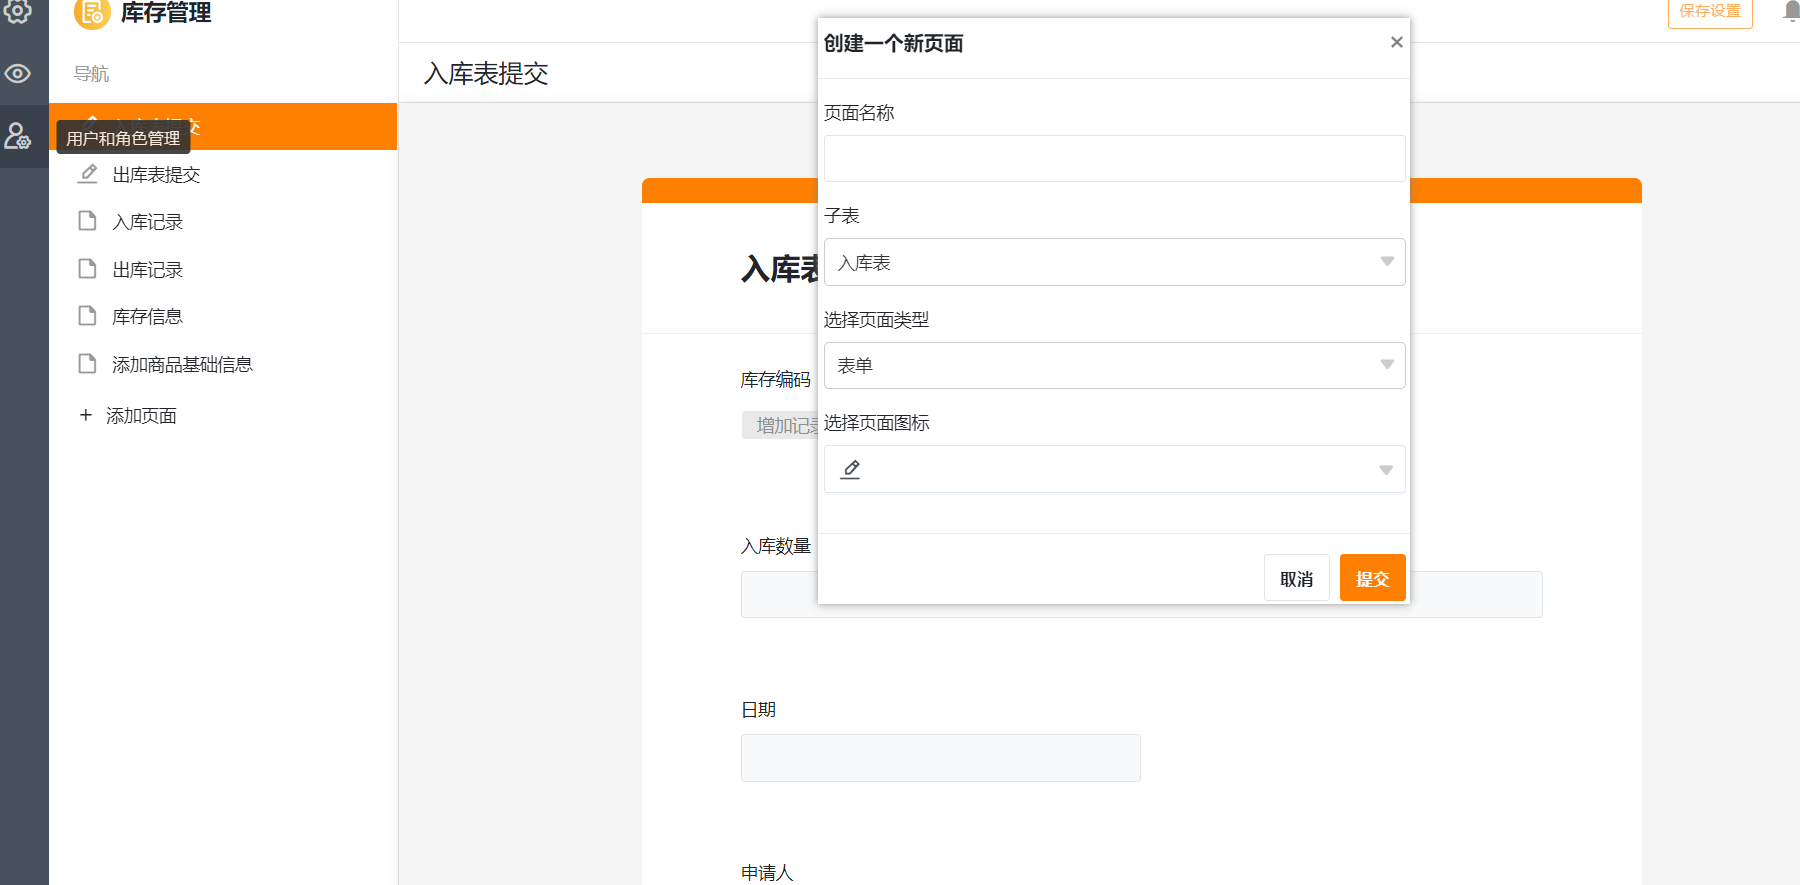Open 出库记录 page in navigation
This screenshot has width=1800, height=885.
point(148,270)
